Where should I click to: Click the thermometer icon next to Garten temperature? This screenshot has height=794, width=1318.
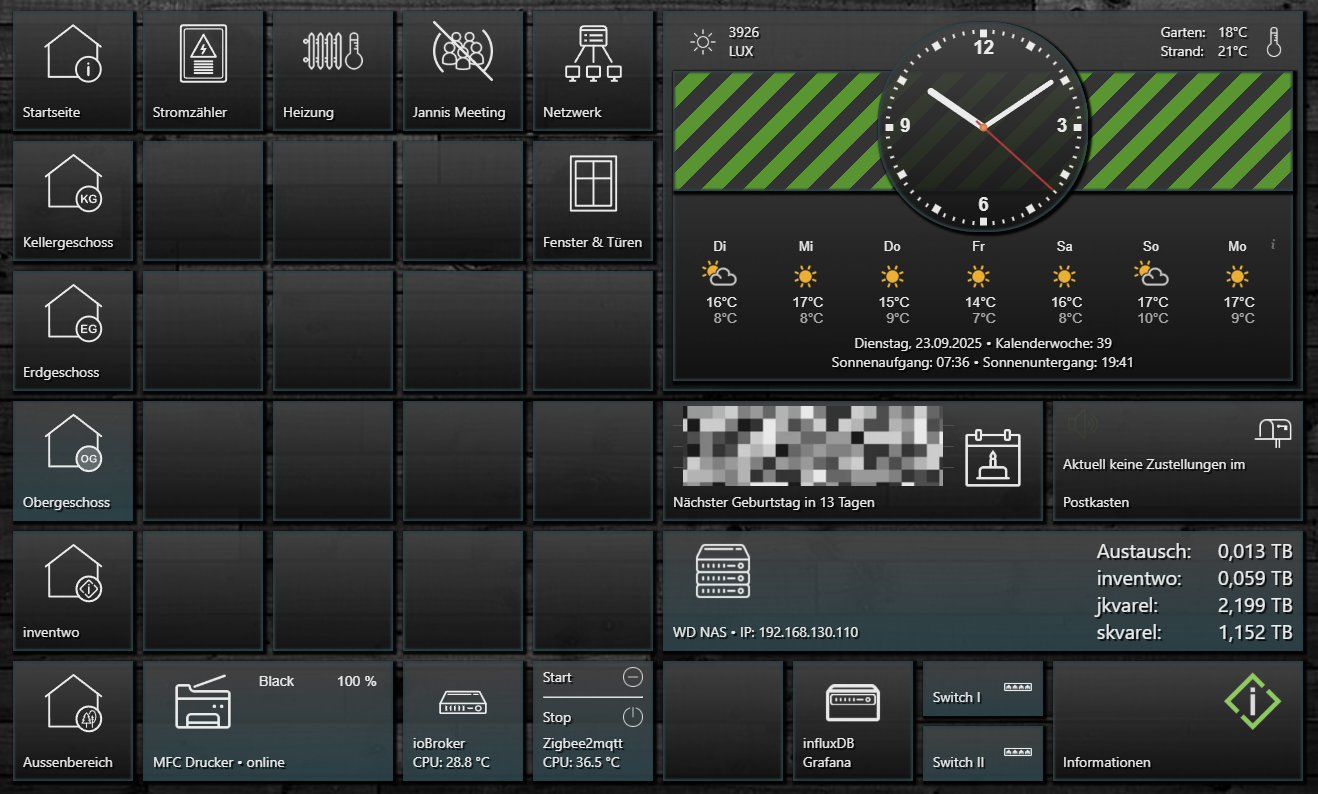1273,42
